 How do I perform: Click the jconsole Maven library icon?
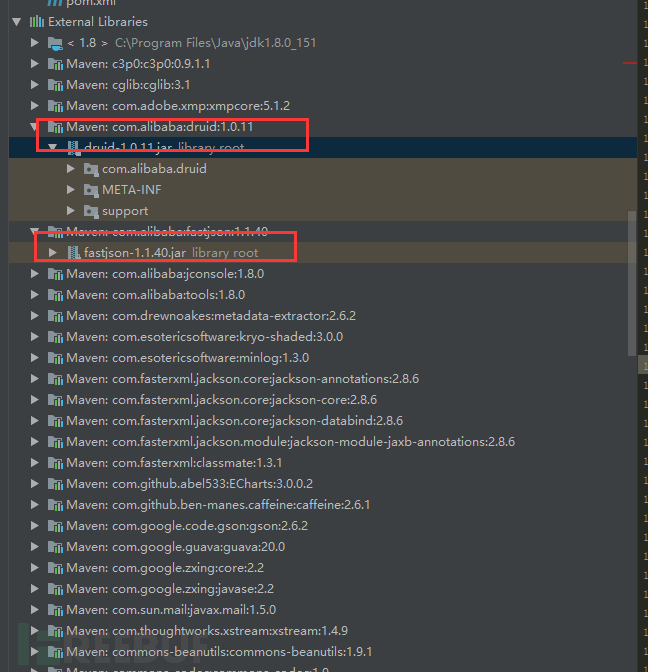tap(55, 274)
